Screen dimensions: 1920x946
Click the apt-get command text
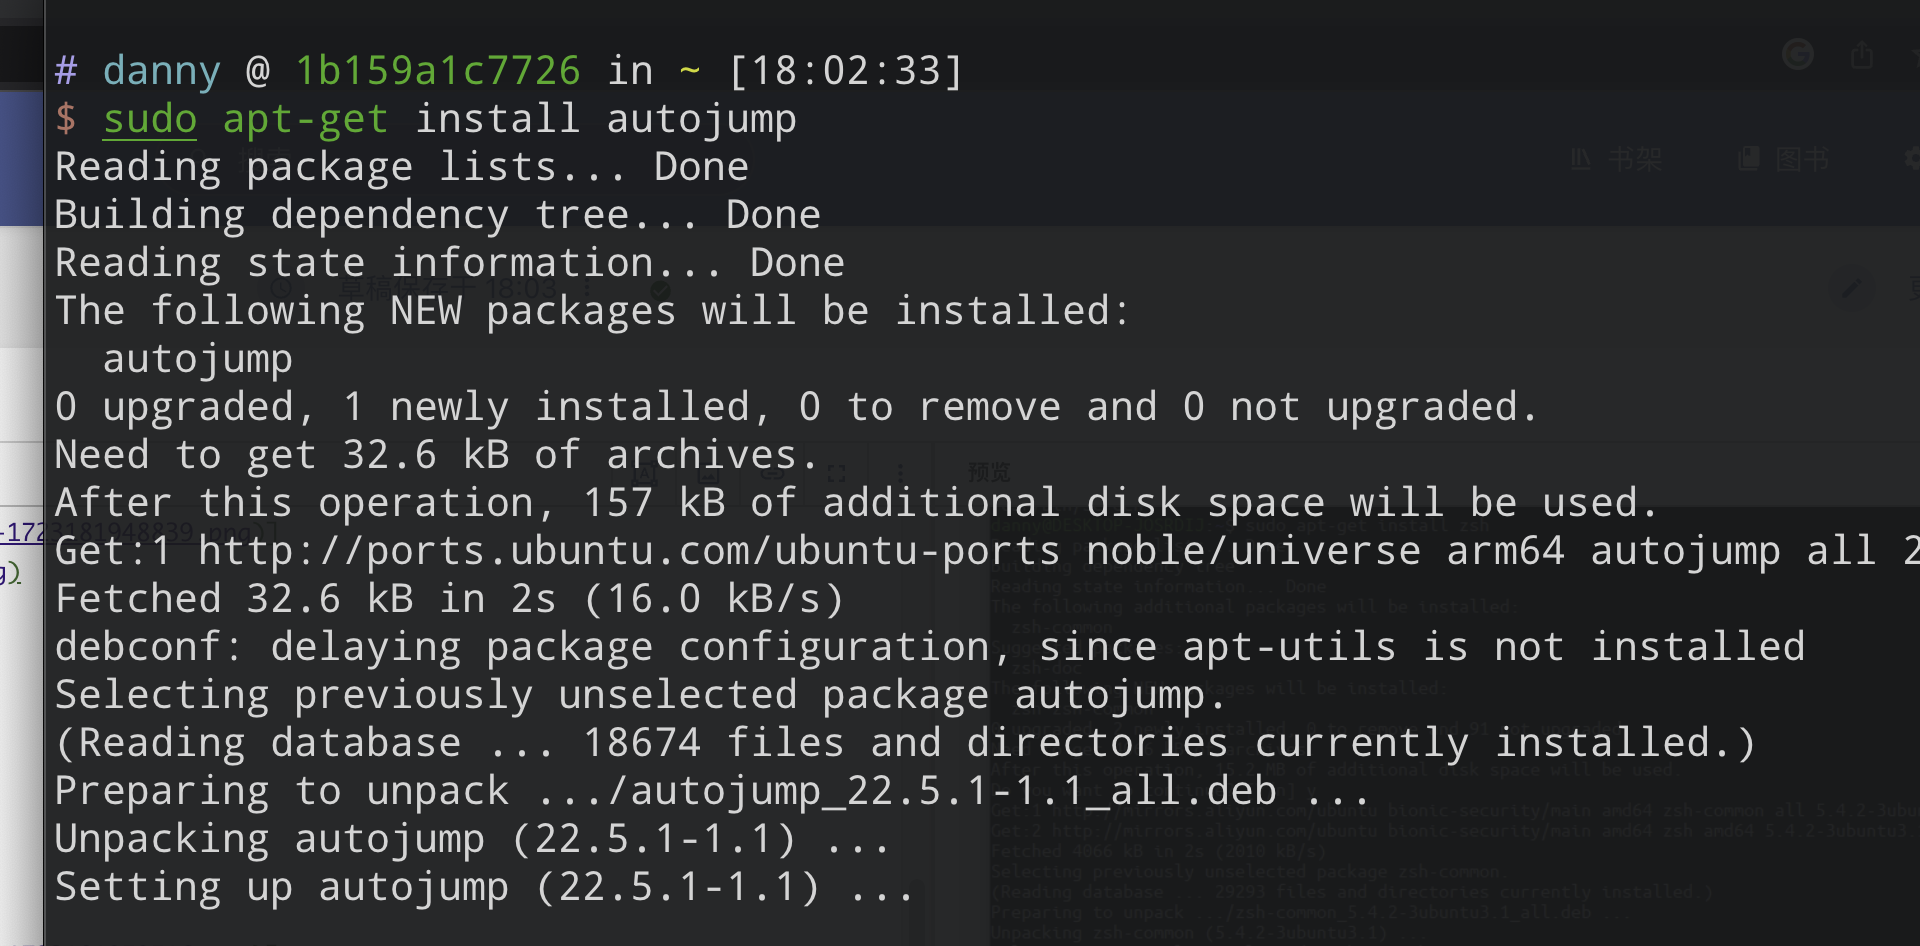[305, 120]
